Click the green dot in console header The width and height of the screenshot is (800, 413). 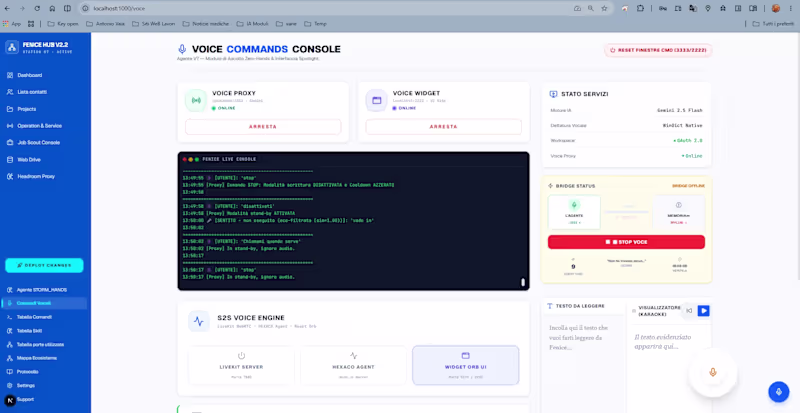(x=197, y=159)
